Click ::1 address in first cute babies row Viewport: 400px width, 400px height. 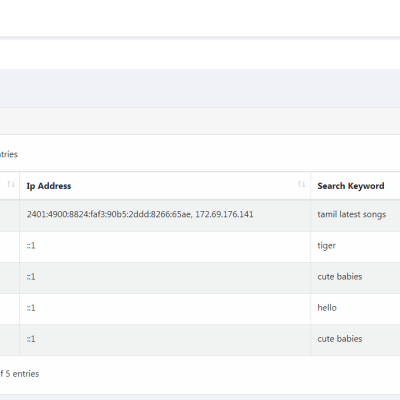click(x=31, y=277)
